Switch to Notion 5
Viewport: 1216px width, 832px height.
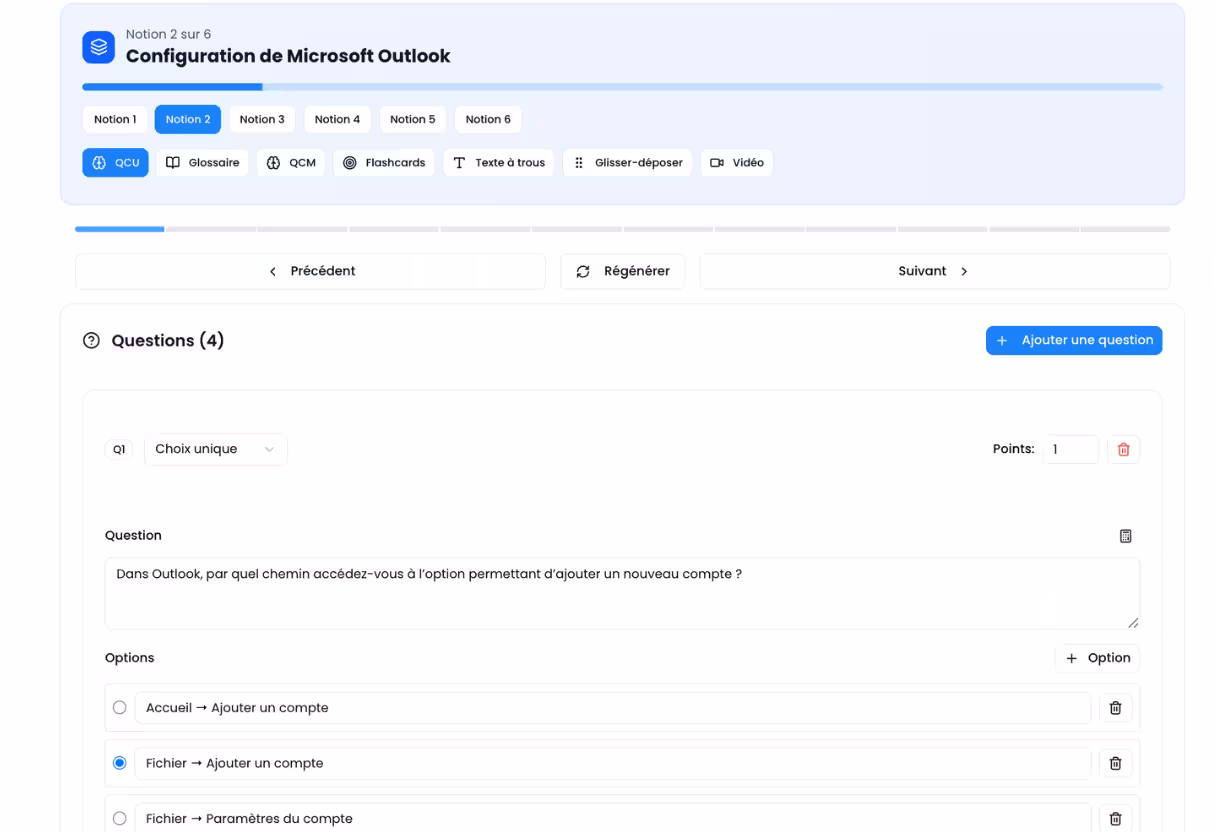[x=413, y=120]
